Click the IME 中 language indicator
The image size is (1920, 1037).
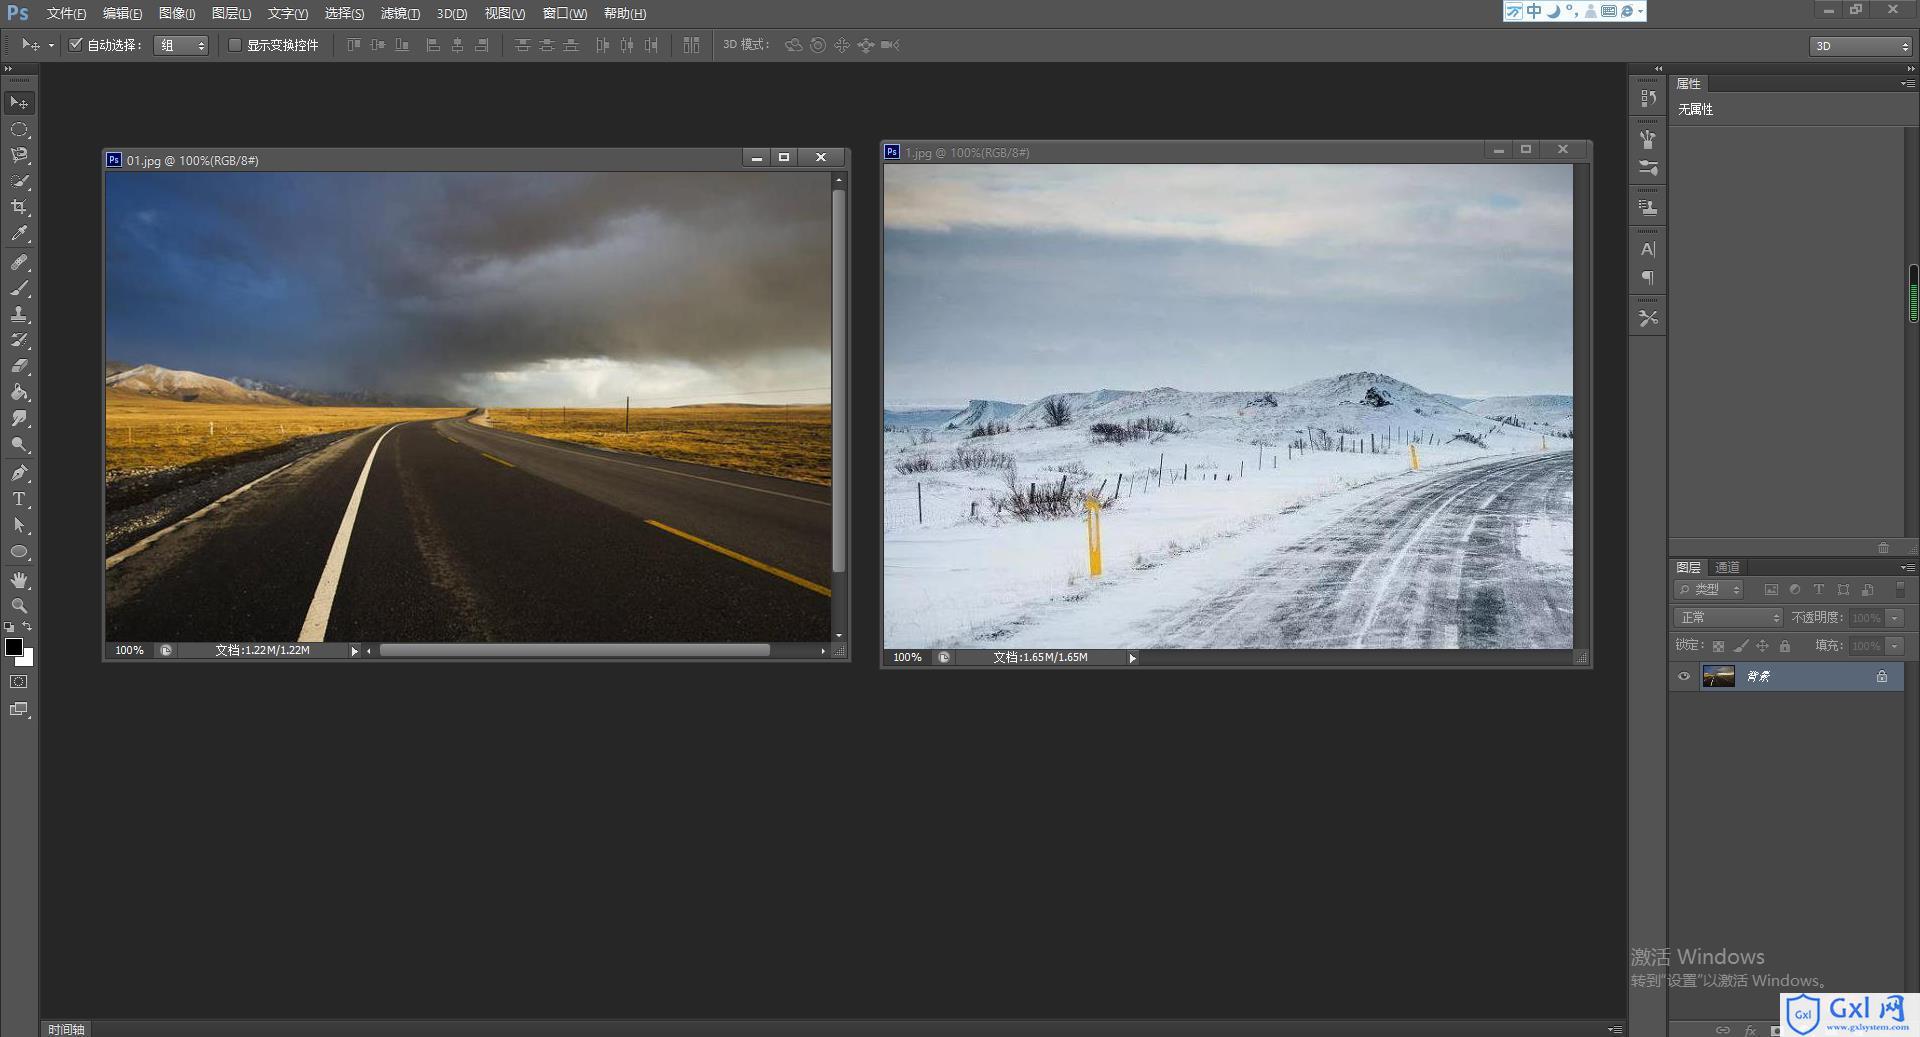coord(1534,11)
